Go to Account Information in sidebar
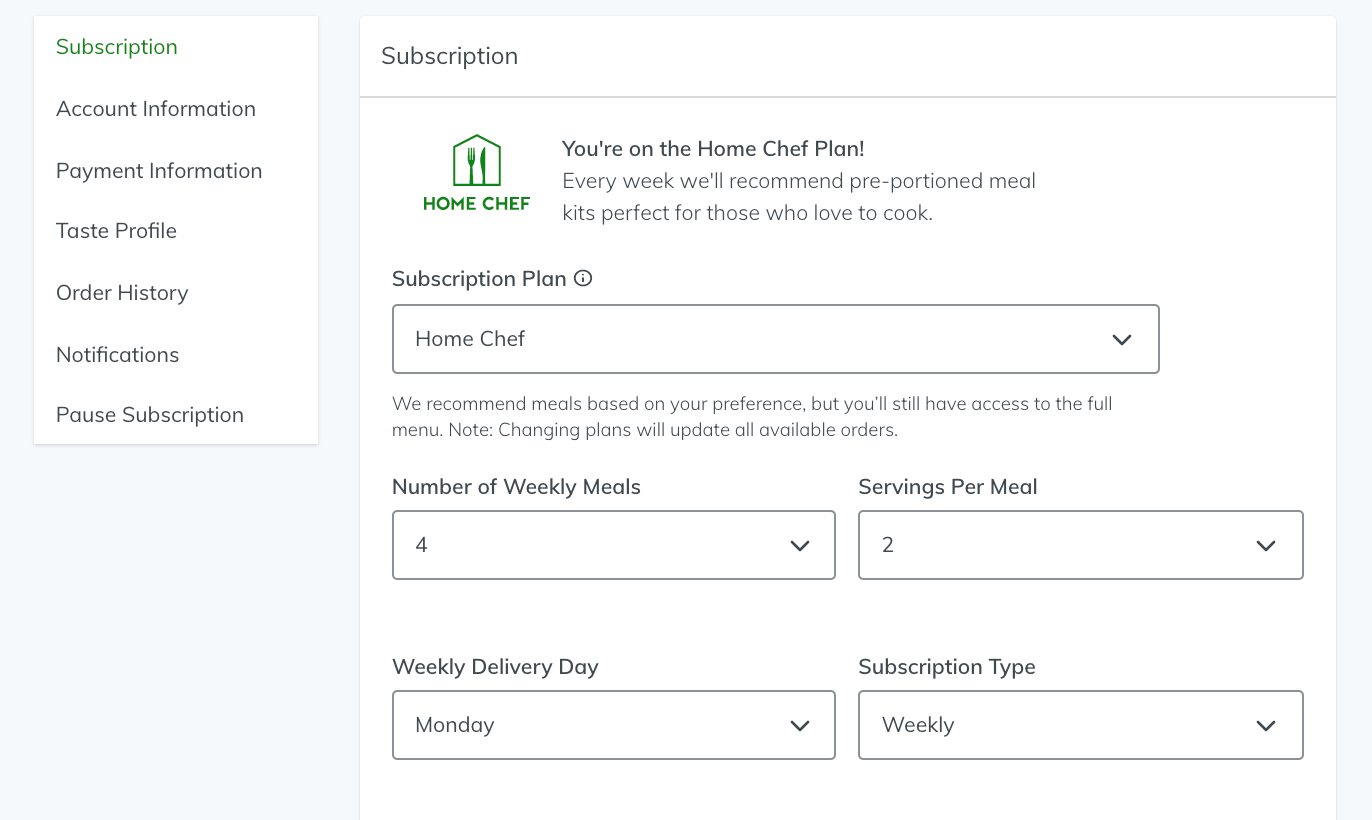The image size is (1372, 820). tap(156, 109)
